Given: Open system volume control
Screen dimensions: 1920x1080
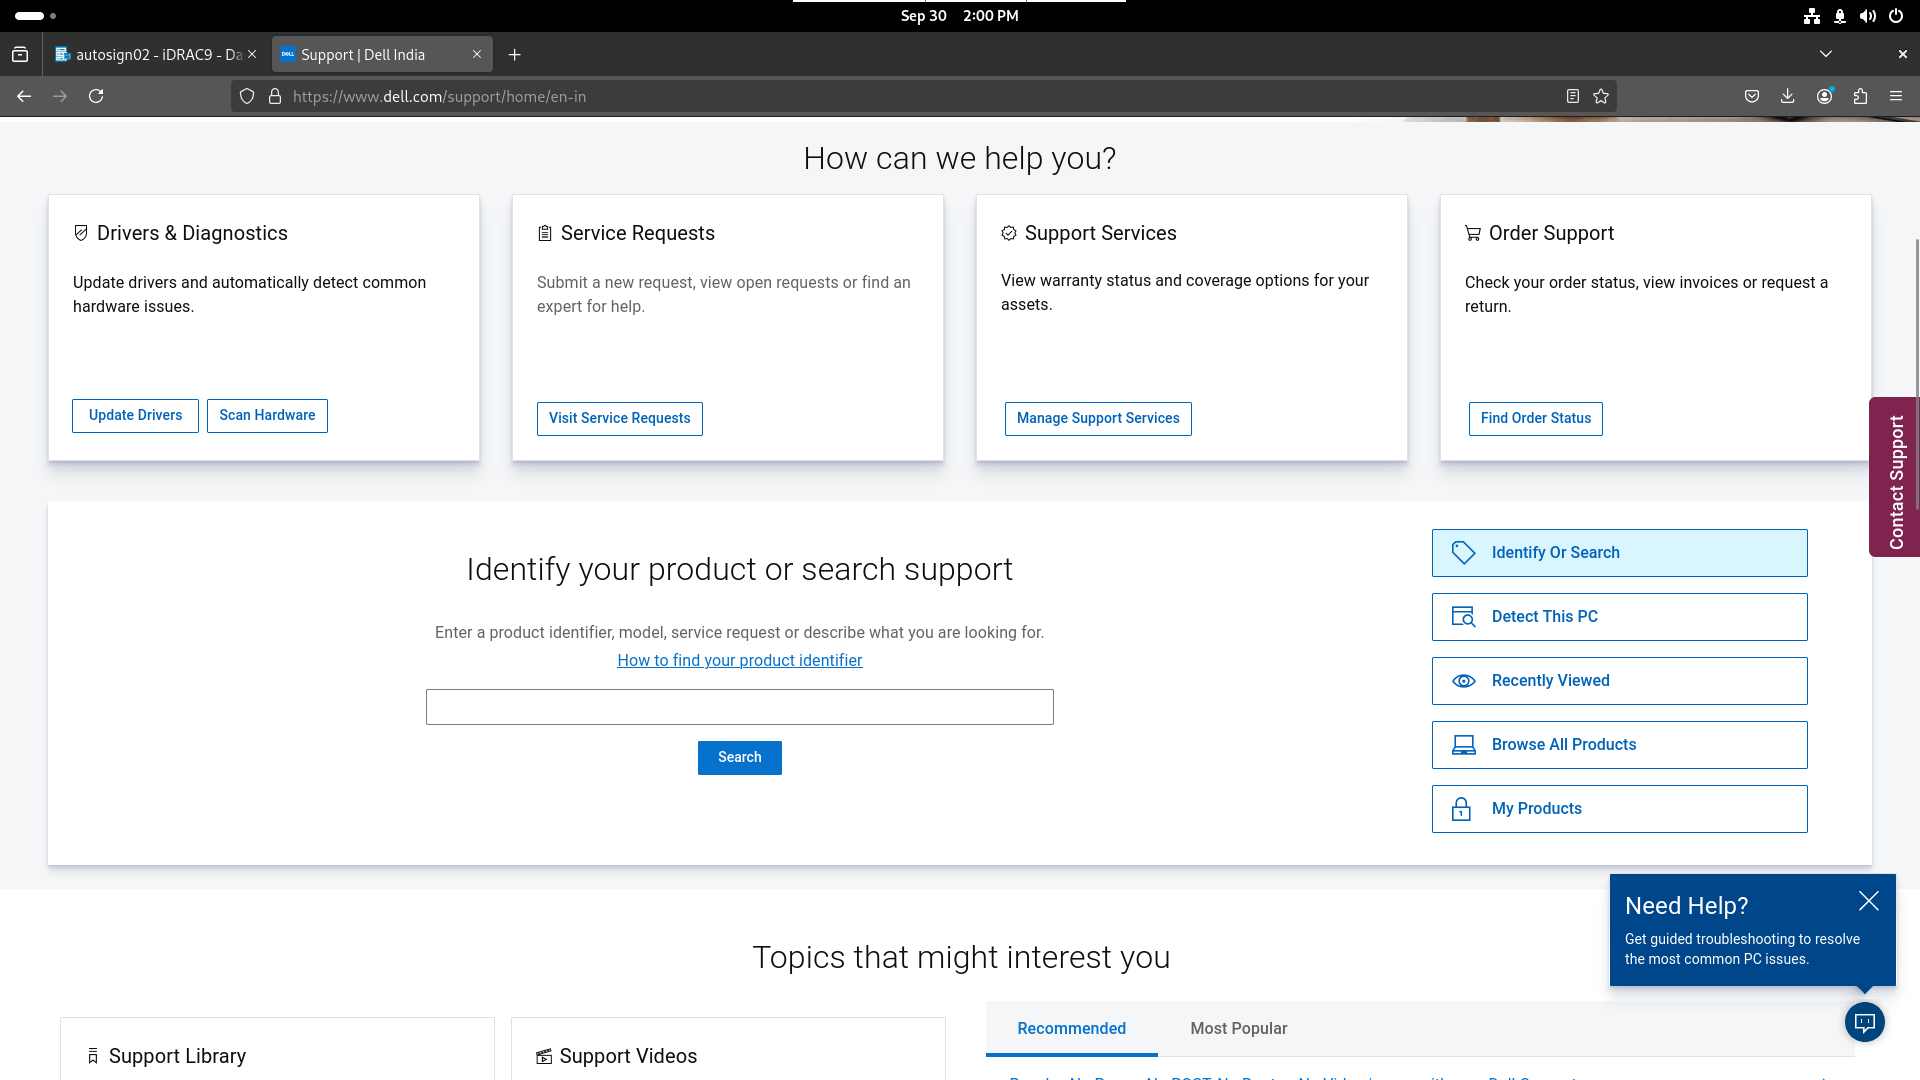Looking at the screenshot, I should point(1868,16).
